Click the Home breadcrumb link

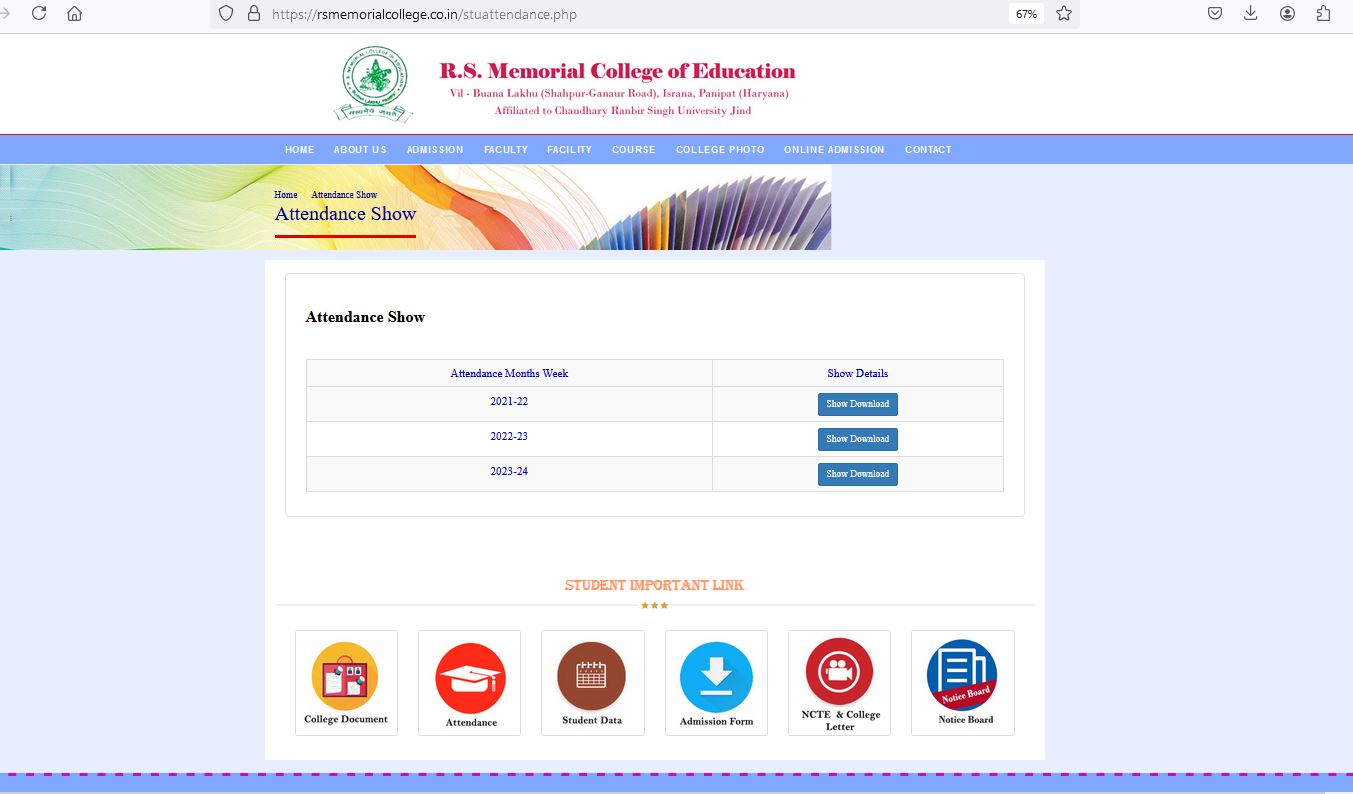point(286,195)
